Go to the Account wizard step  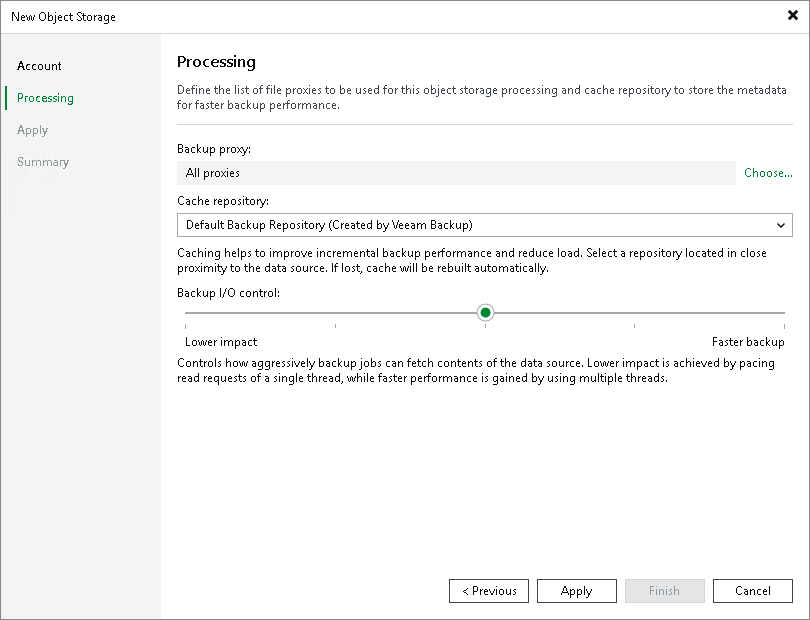pyautogui.click(x=39, y=66)
